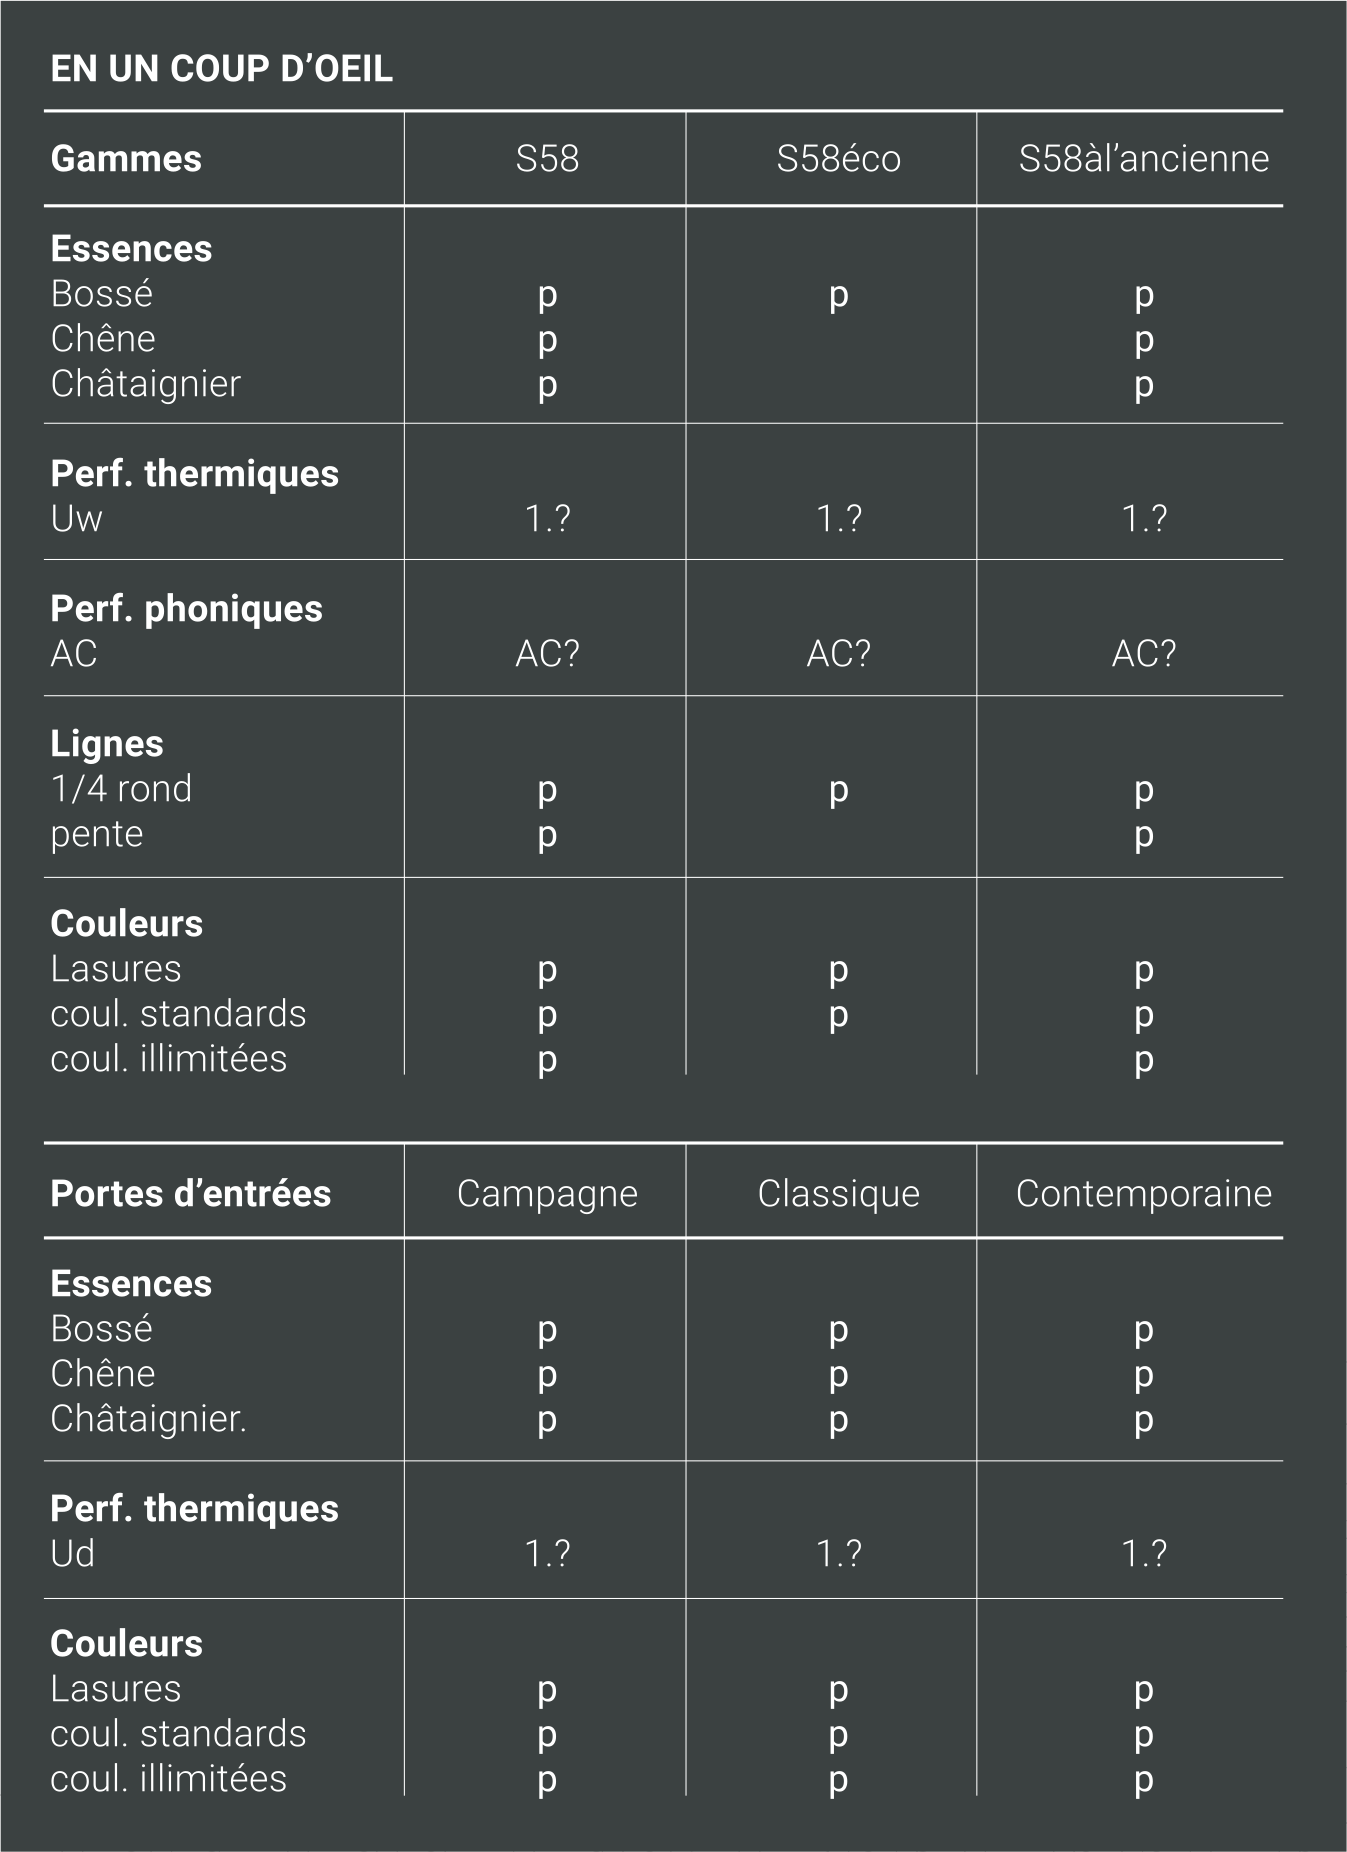Click the "Ud" row label
This screenshot has height=1852, width=1347.
[x=73, y=1553]
